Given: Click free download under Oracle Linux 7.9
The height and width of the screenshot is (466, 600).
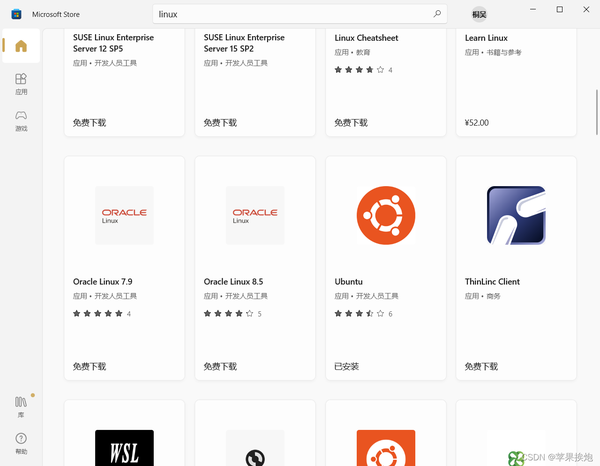Looking at the screenshot, I should click(90, 367).
